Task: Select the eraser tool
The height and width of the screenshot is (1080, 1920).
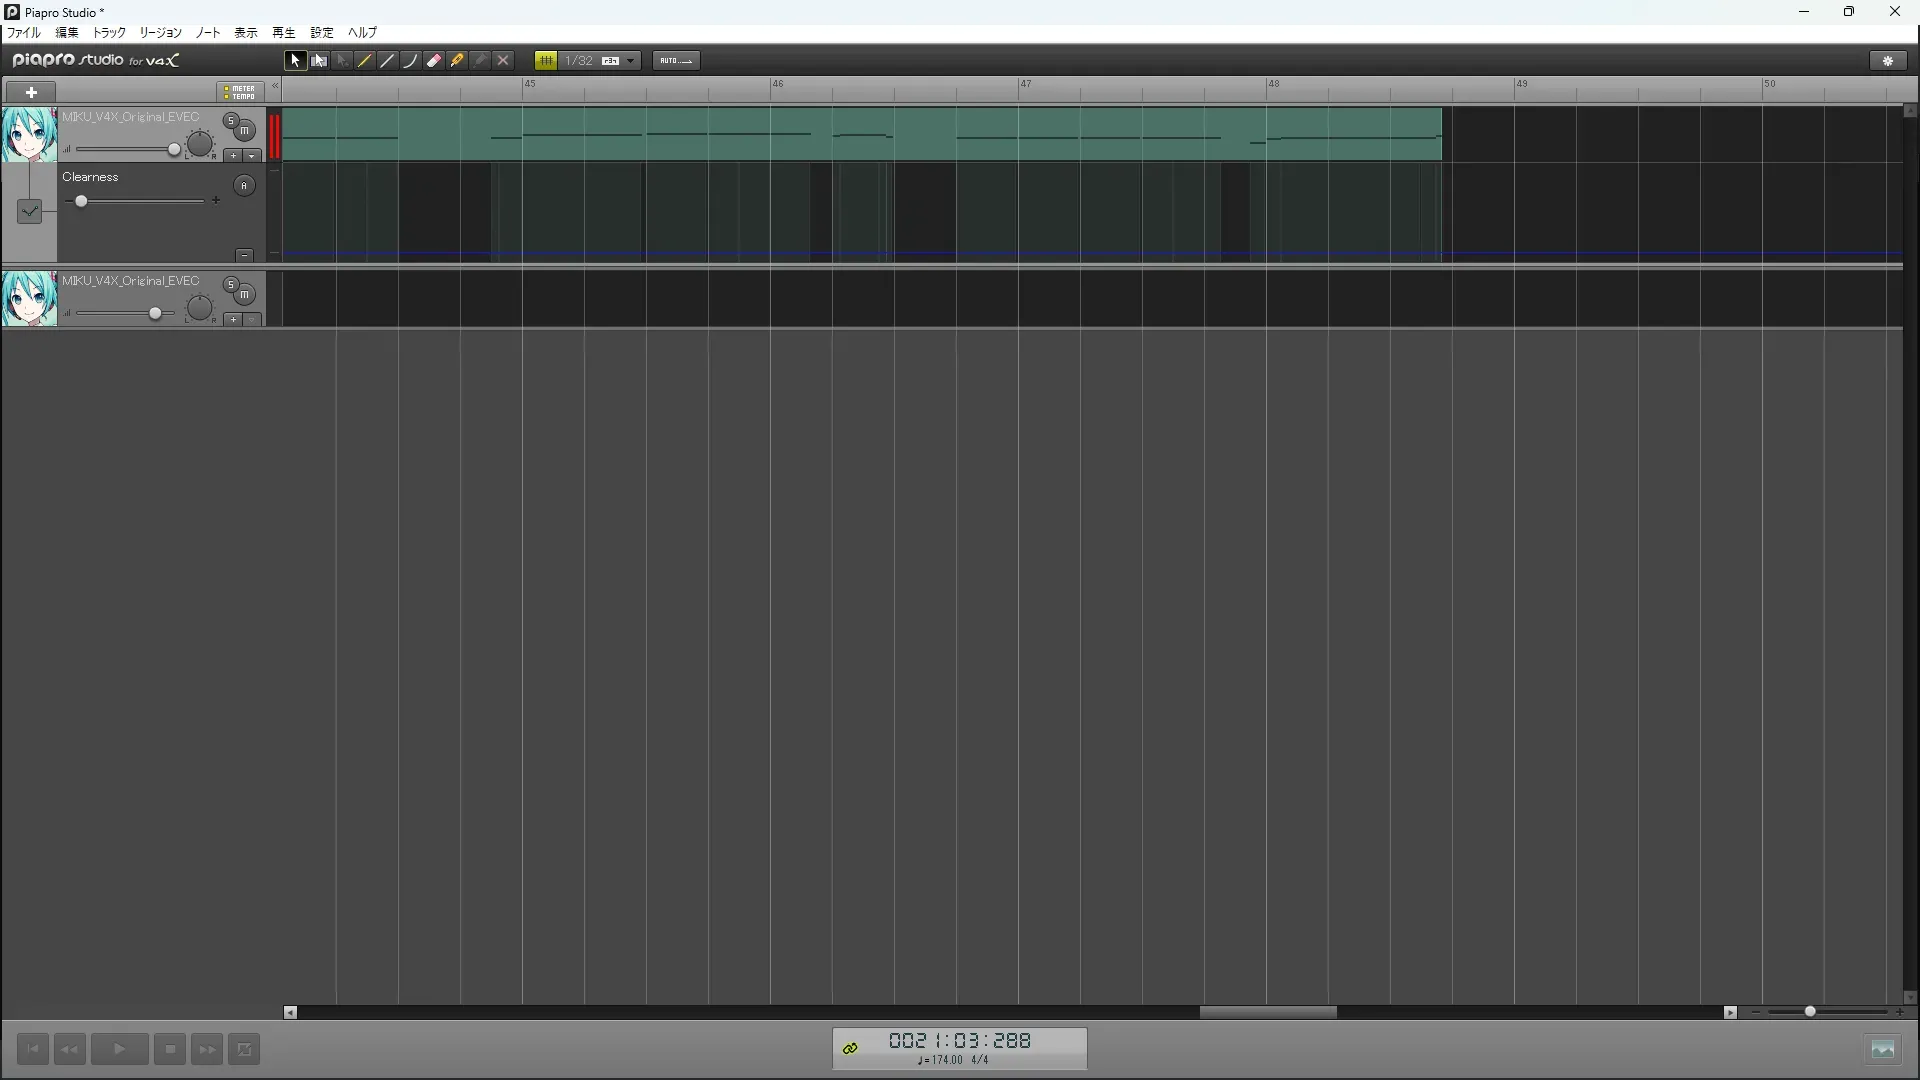Action: click(x=434, y=61)
